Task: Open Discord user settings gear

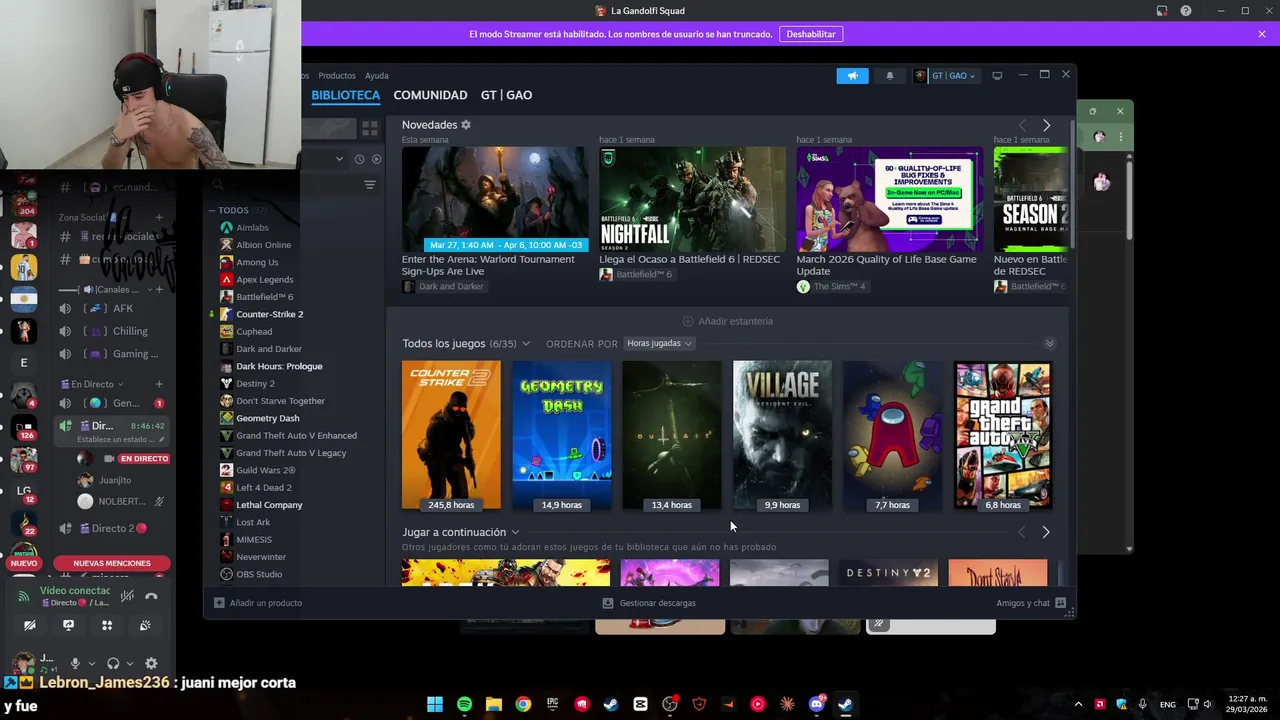Action: click(151, 663)
